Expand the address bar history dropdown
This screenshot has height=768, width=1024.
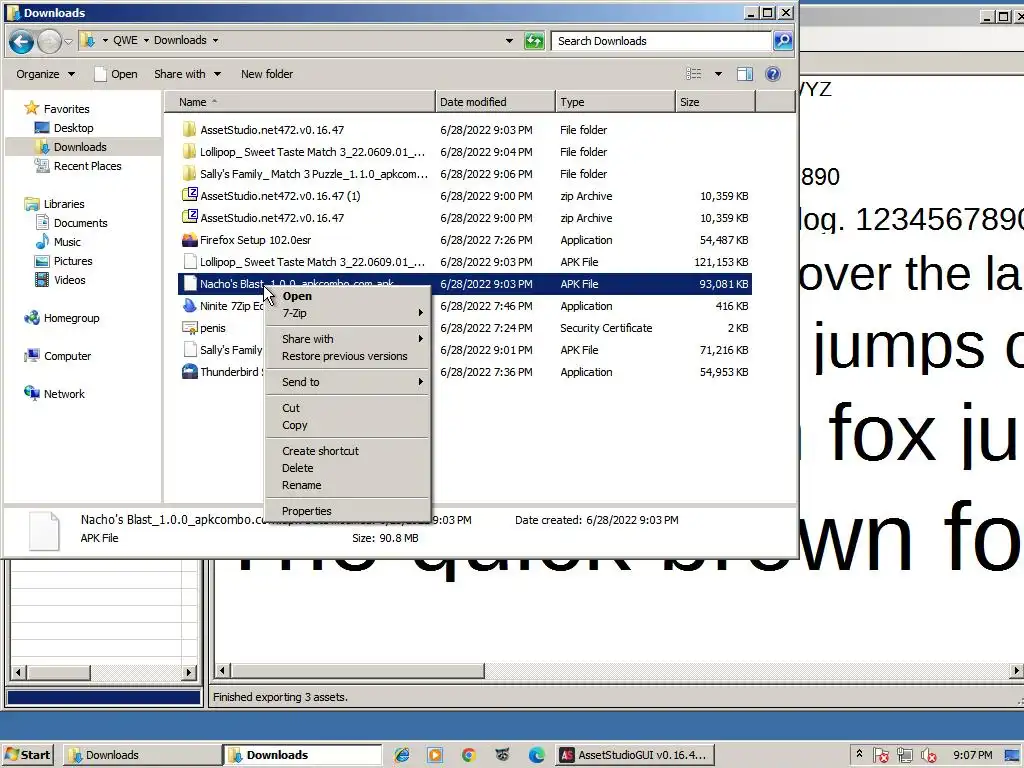(509, 41)
